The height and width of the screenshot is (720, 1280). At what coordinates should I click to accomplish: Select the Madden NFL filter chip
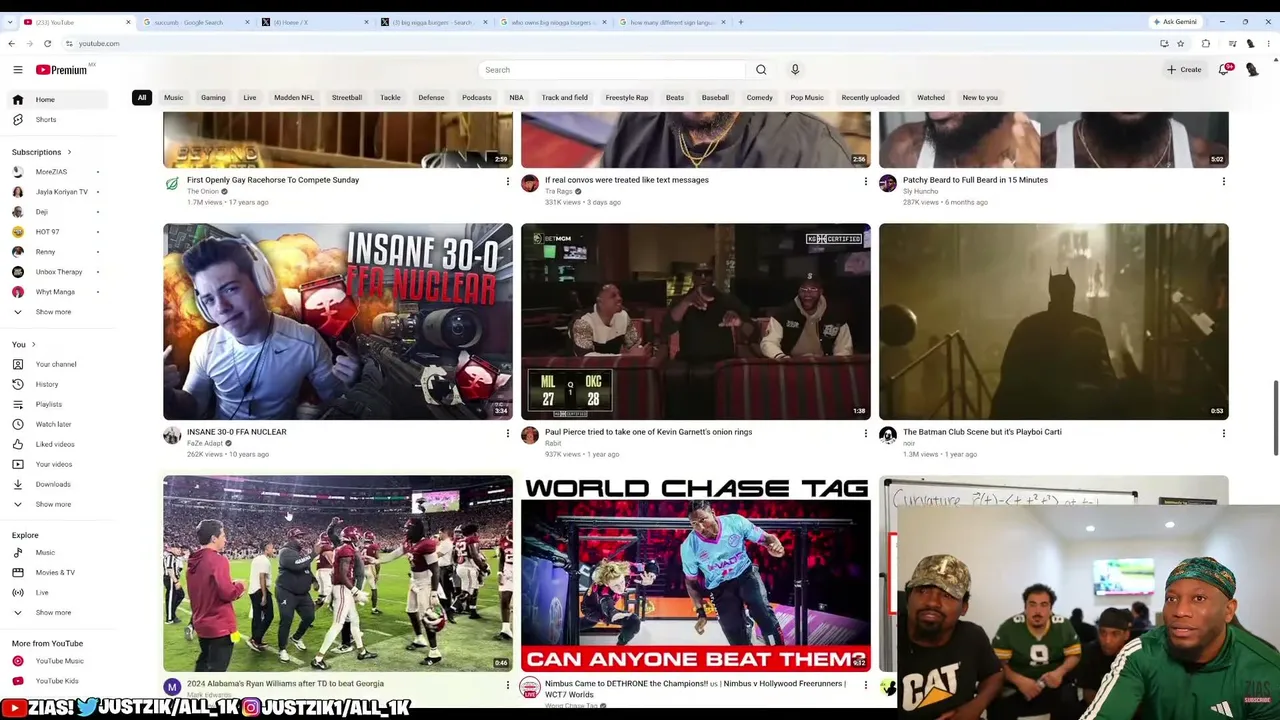point(294,98)
